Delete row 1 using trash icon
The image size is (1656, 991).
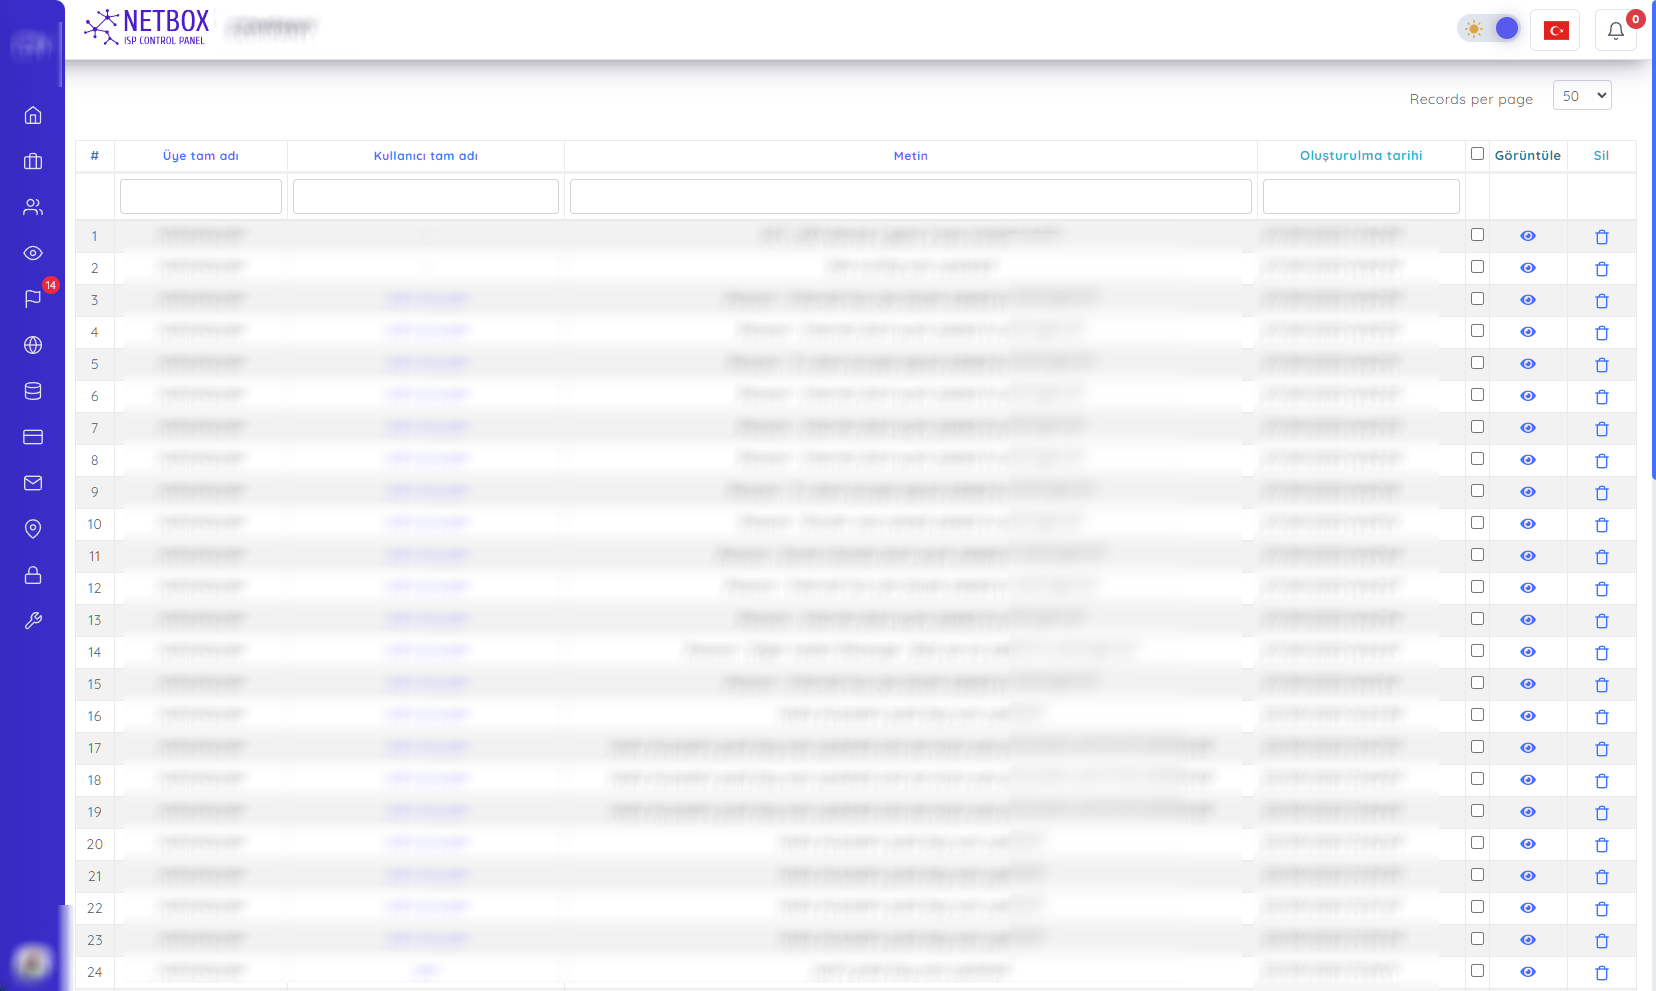(1601, 237)
